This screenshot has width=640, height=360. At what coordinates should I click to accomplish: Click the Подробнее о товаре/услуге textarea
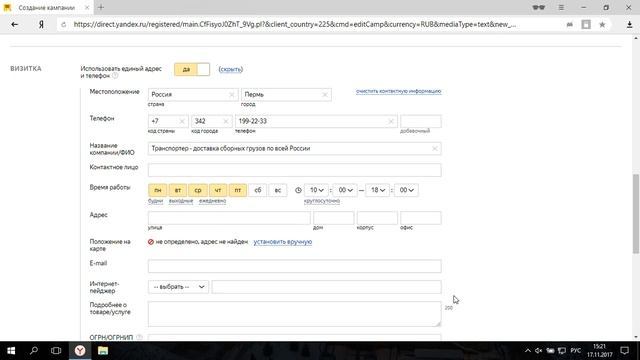tap(295, 314)
